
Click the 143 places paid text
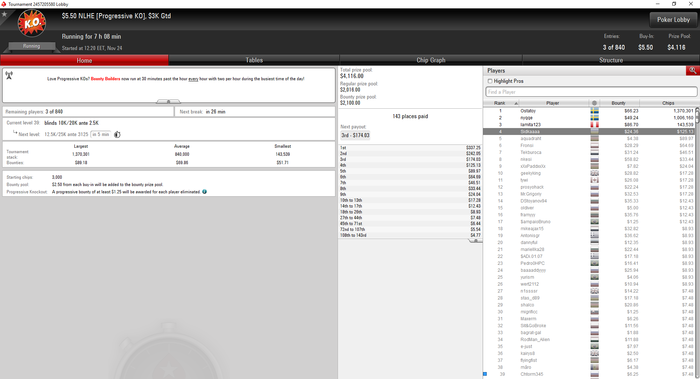(410, 117)
